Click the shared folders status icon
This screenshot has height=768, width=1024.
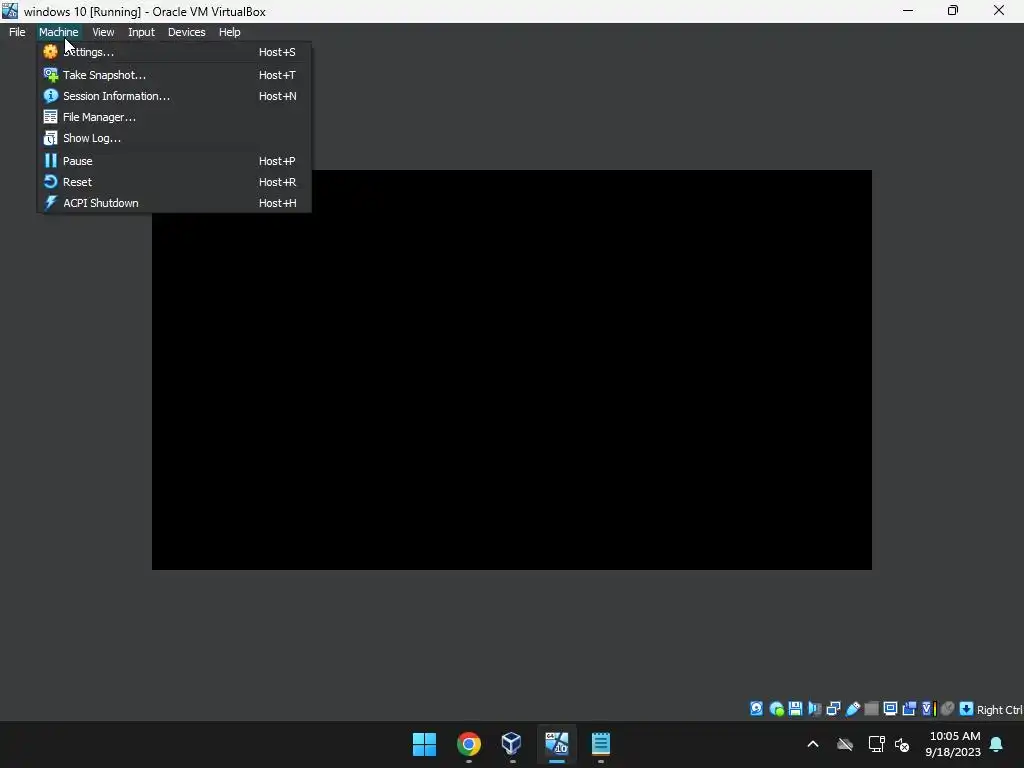coord(871,709)
